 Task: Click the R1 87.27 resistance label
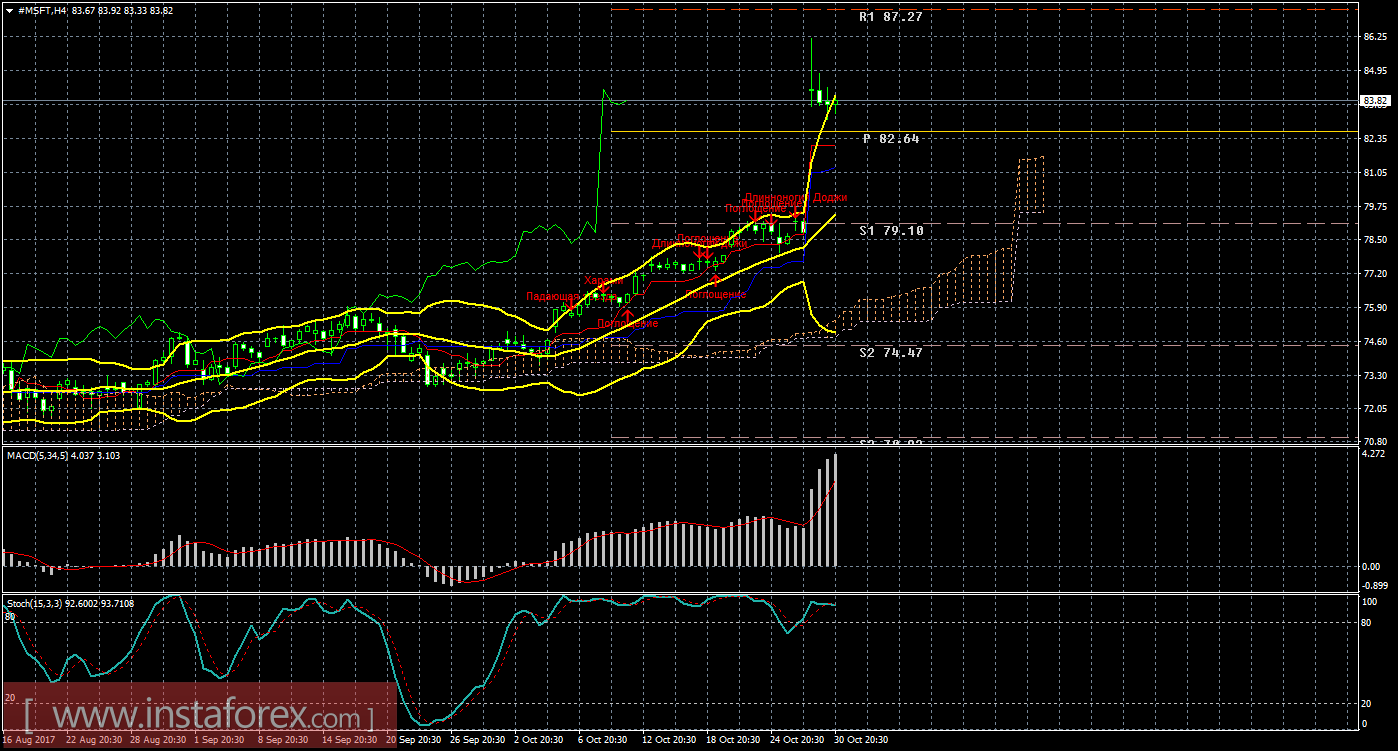[x=890, y=17]
